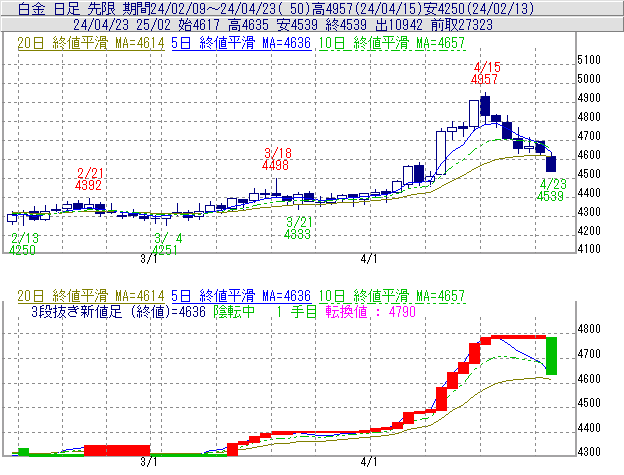Click the 3/21 4333 low label
Viewport: 624px width, 475px height.
point(298,228)
